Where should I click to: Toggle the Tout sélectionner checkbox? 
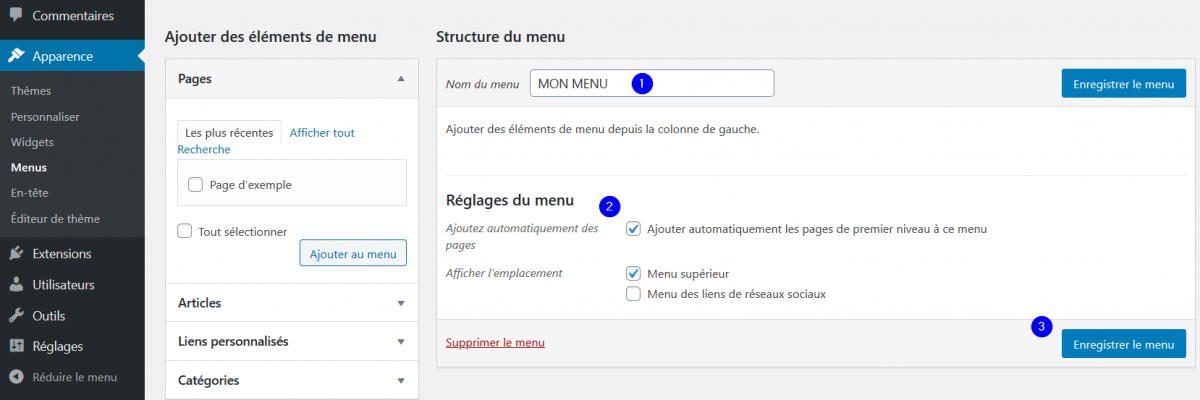(184, 231)
